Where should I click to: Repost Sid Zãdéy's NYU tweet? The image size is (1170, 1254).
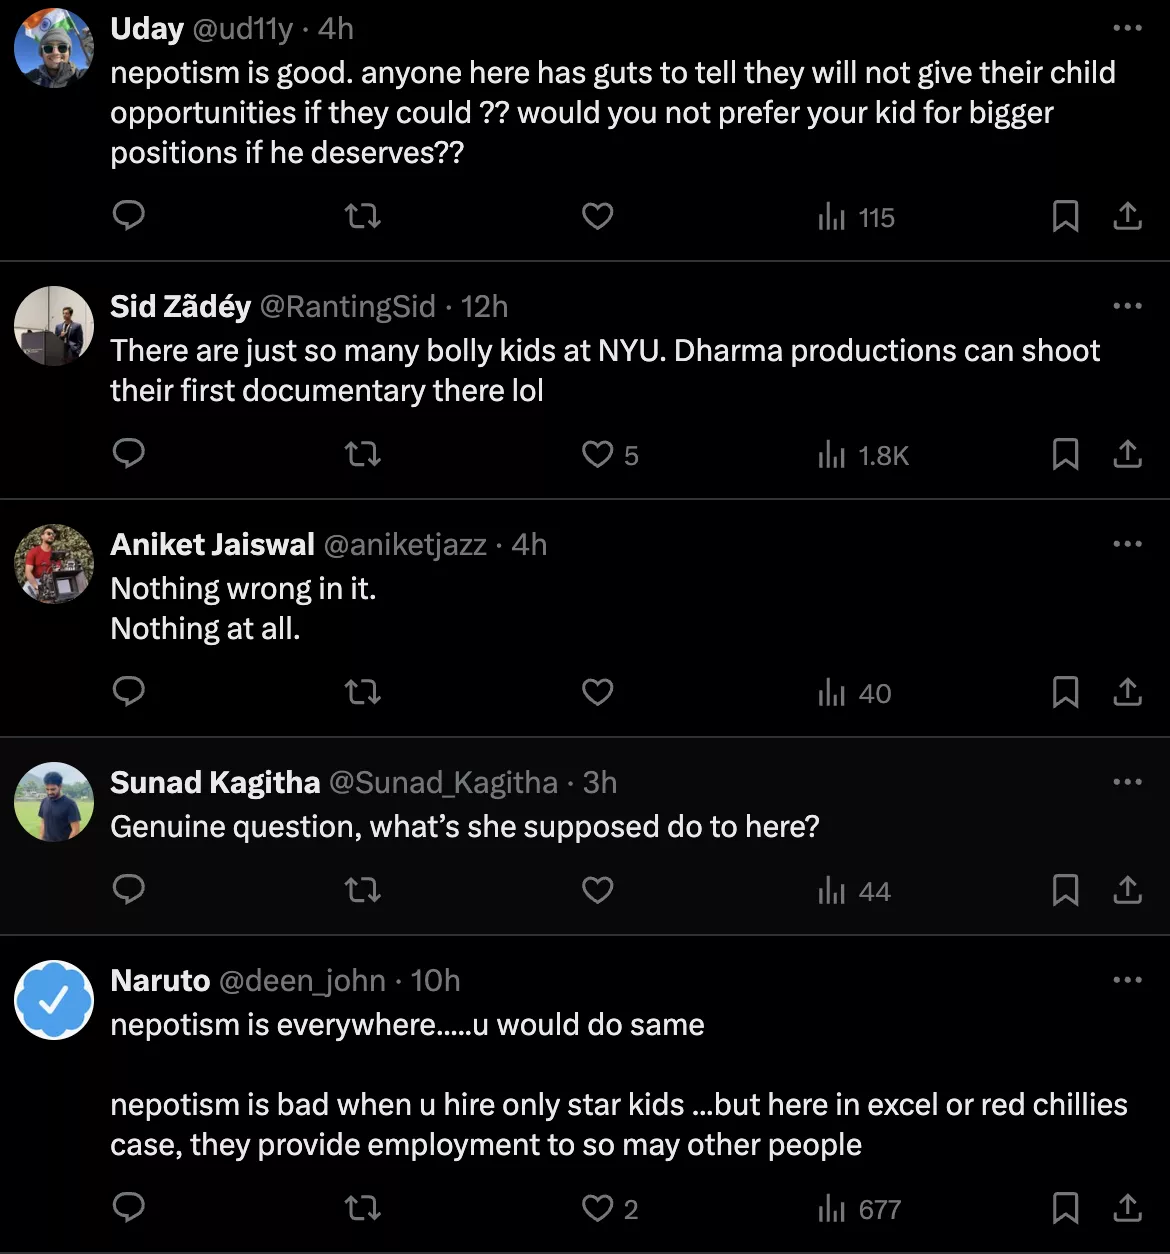coord(362,455)
